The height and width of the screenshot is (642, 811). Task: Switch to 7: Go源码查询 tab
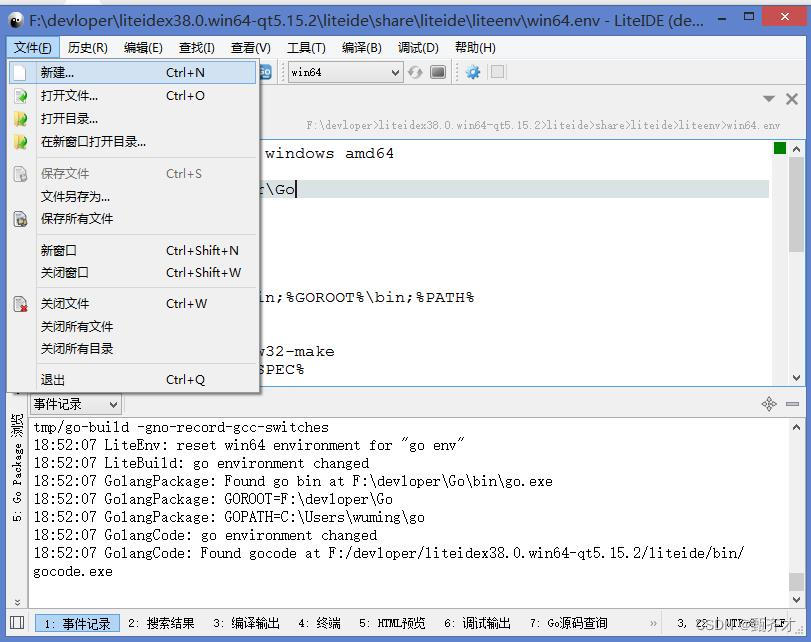[x=568, y=623]
